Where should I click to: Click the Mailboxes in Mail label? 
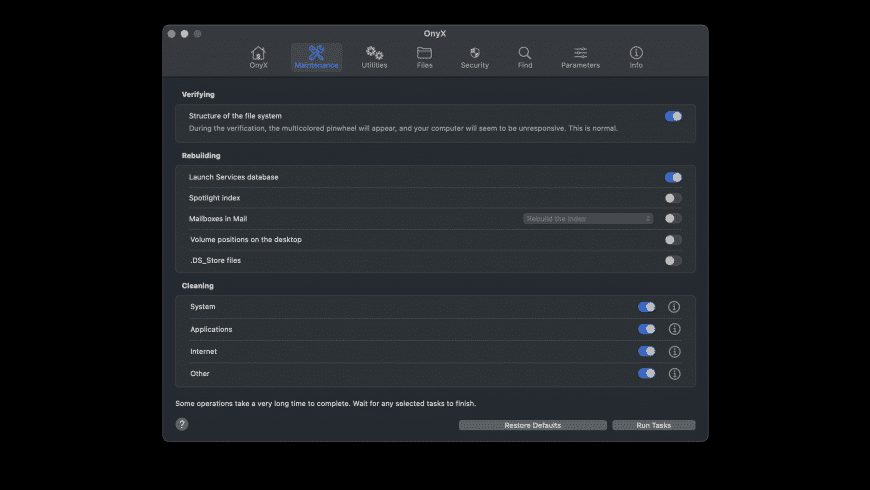[218, 219]
